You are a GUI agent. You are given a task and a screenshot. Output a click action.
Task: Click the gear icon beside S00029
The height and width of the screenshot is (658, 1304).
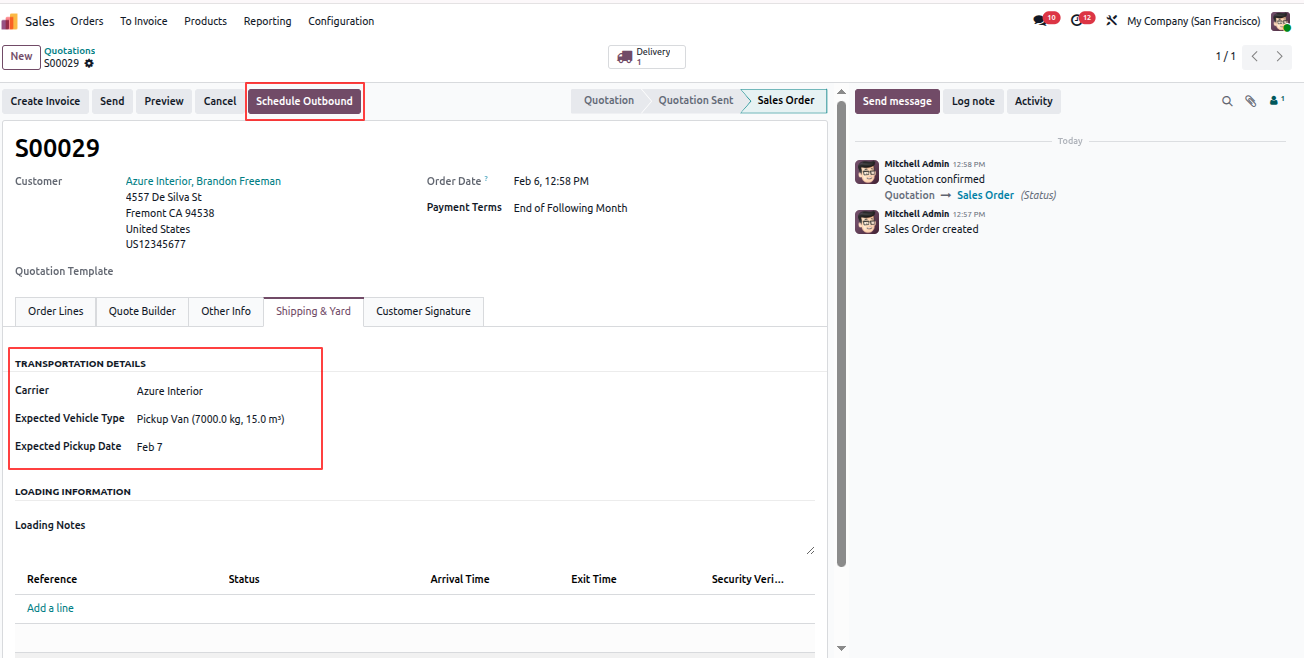pos(89,63)
